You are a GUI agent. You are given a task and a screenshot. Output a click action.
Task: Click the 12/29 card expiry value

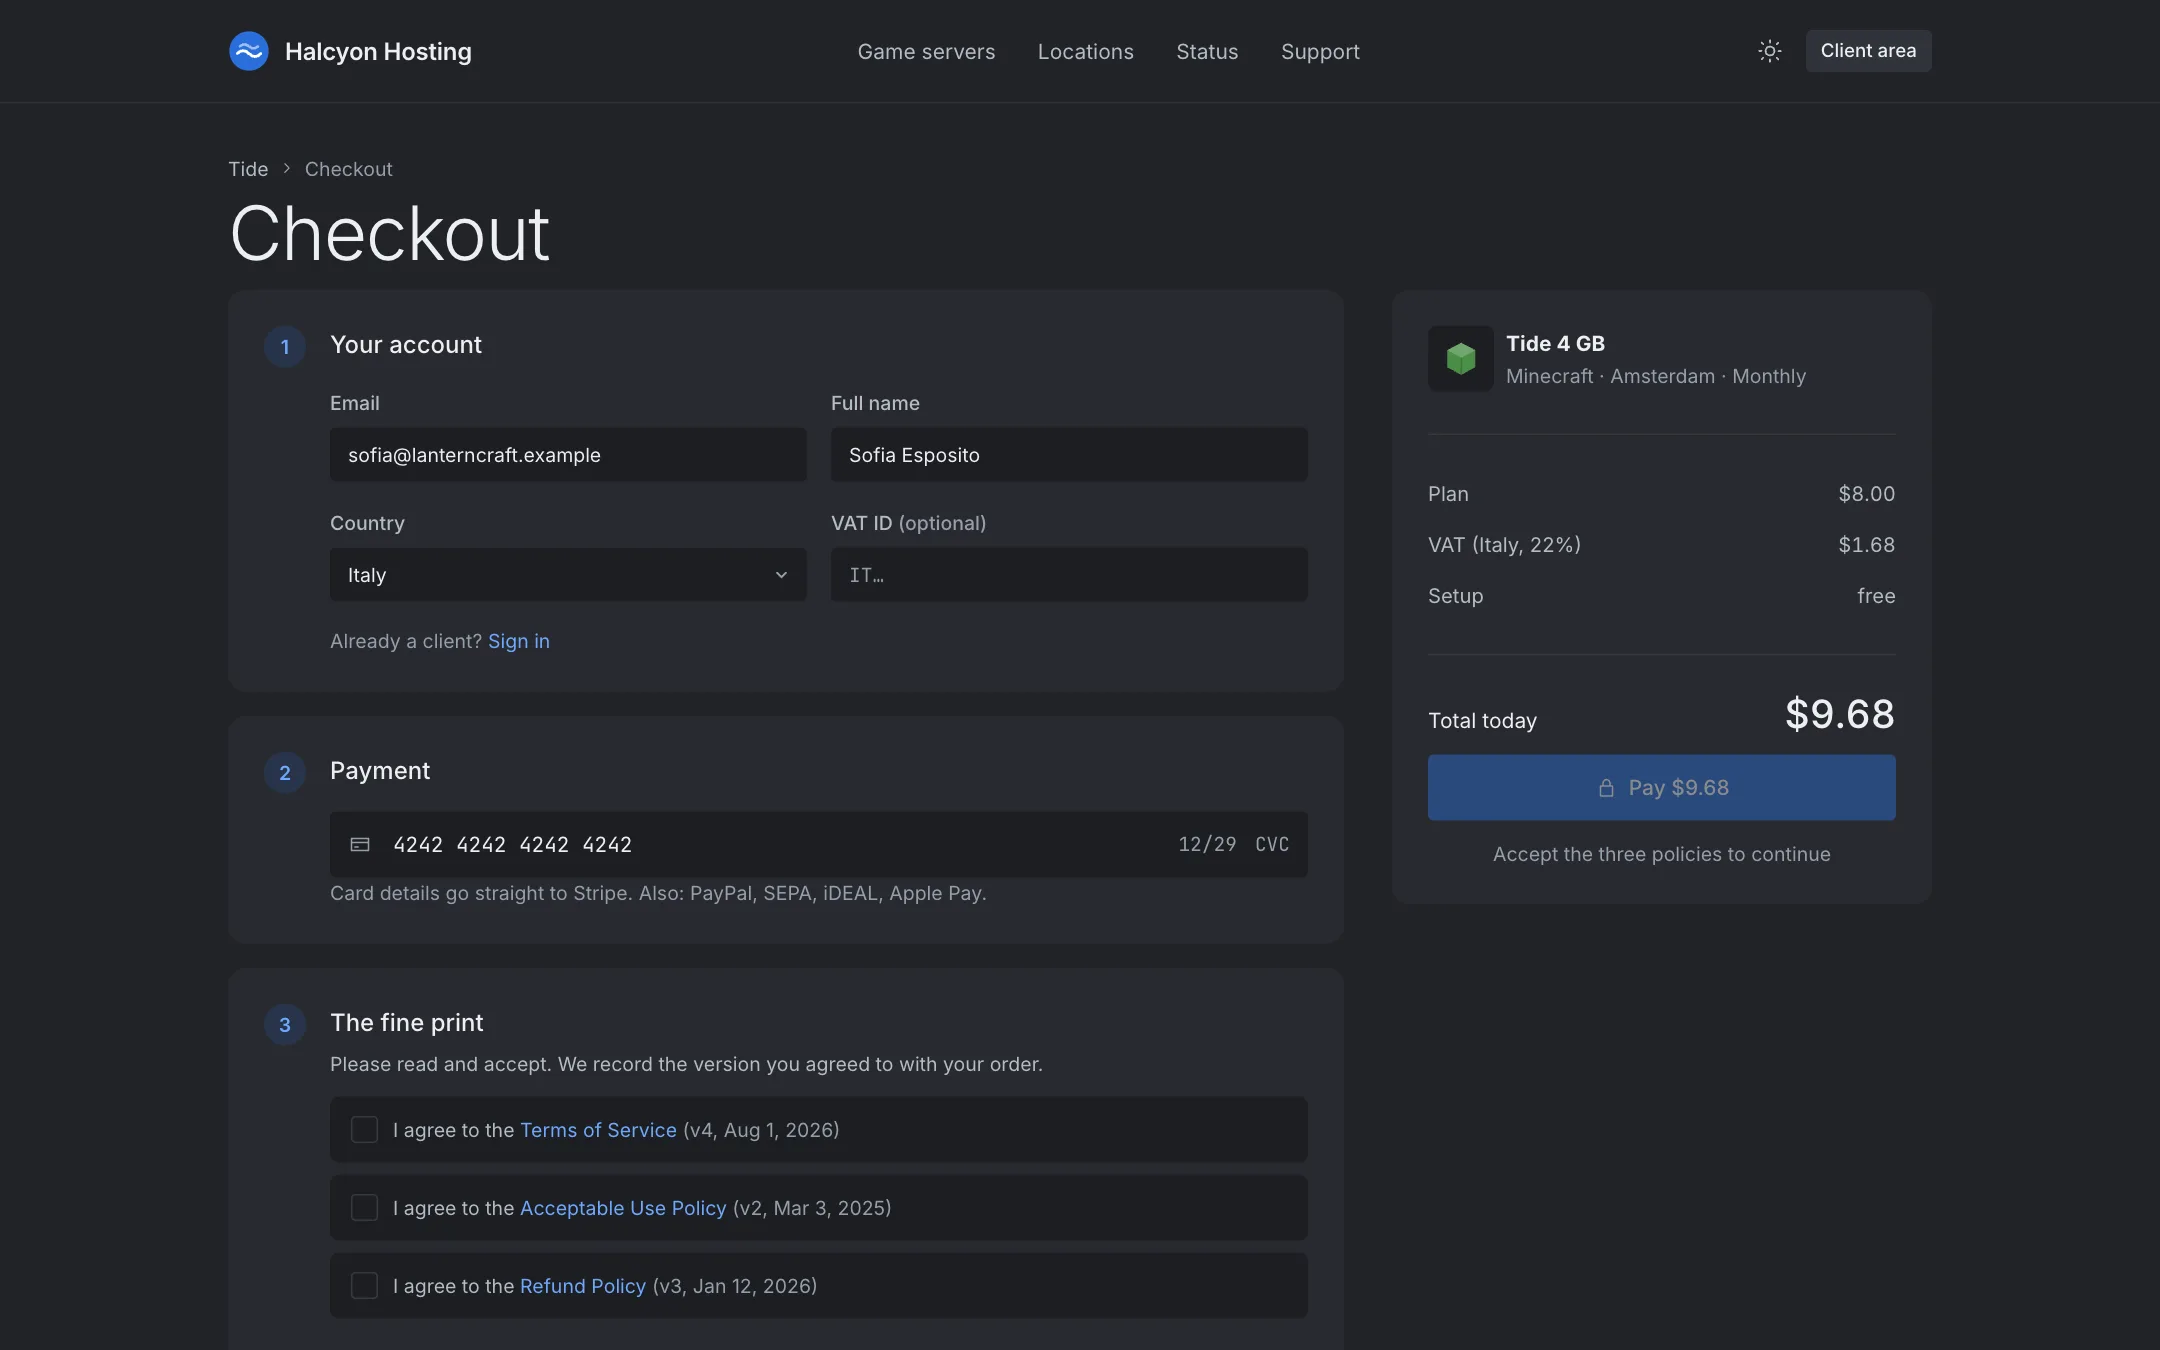(1207, 845)
